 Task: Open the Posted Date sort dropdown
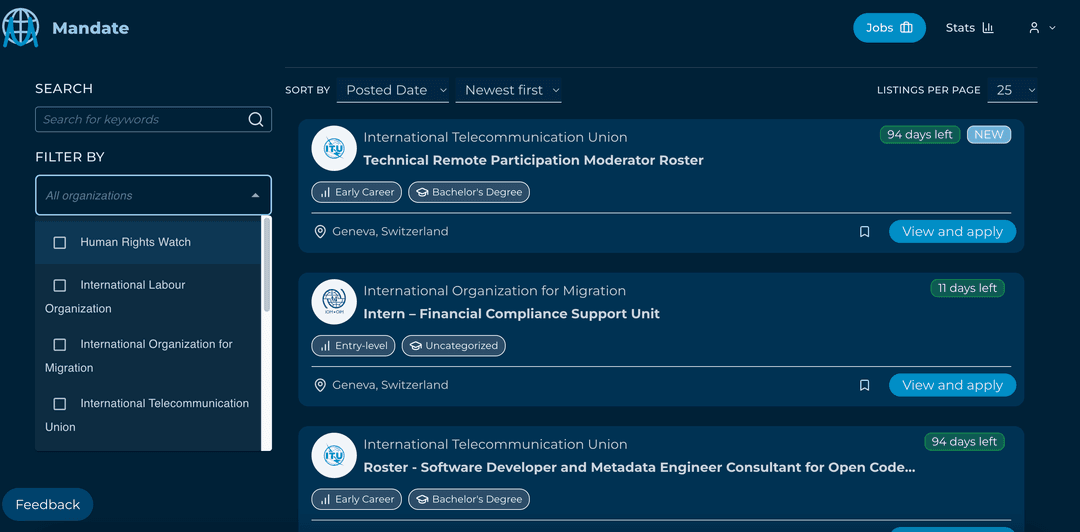point(393,90)
